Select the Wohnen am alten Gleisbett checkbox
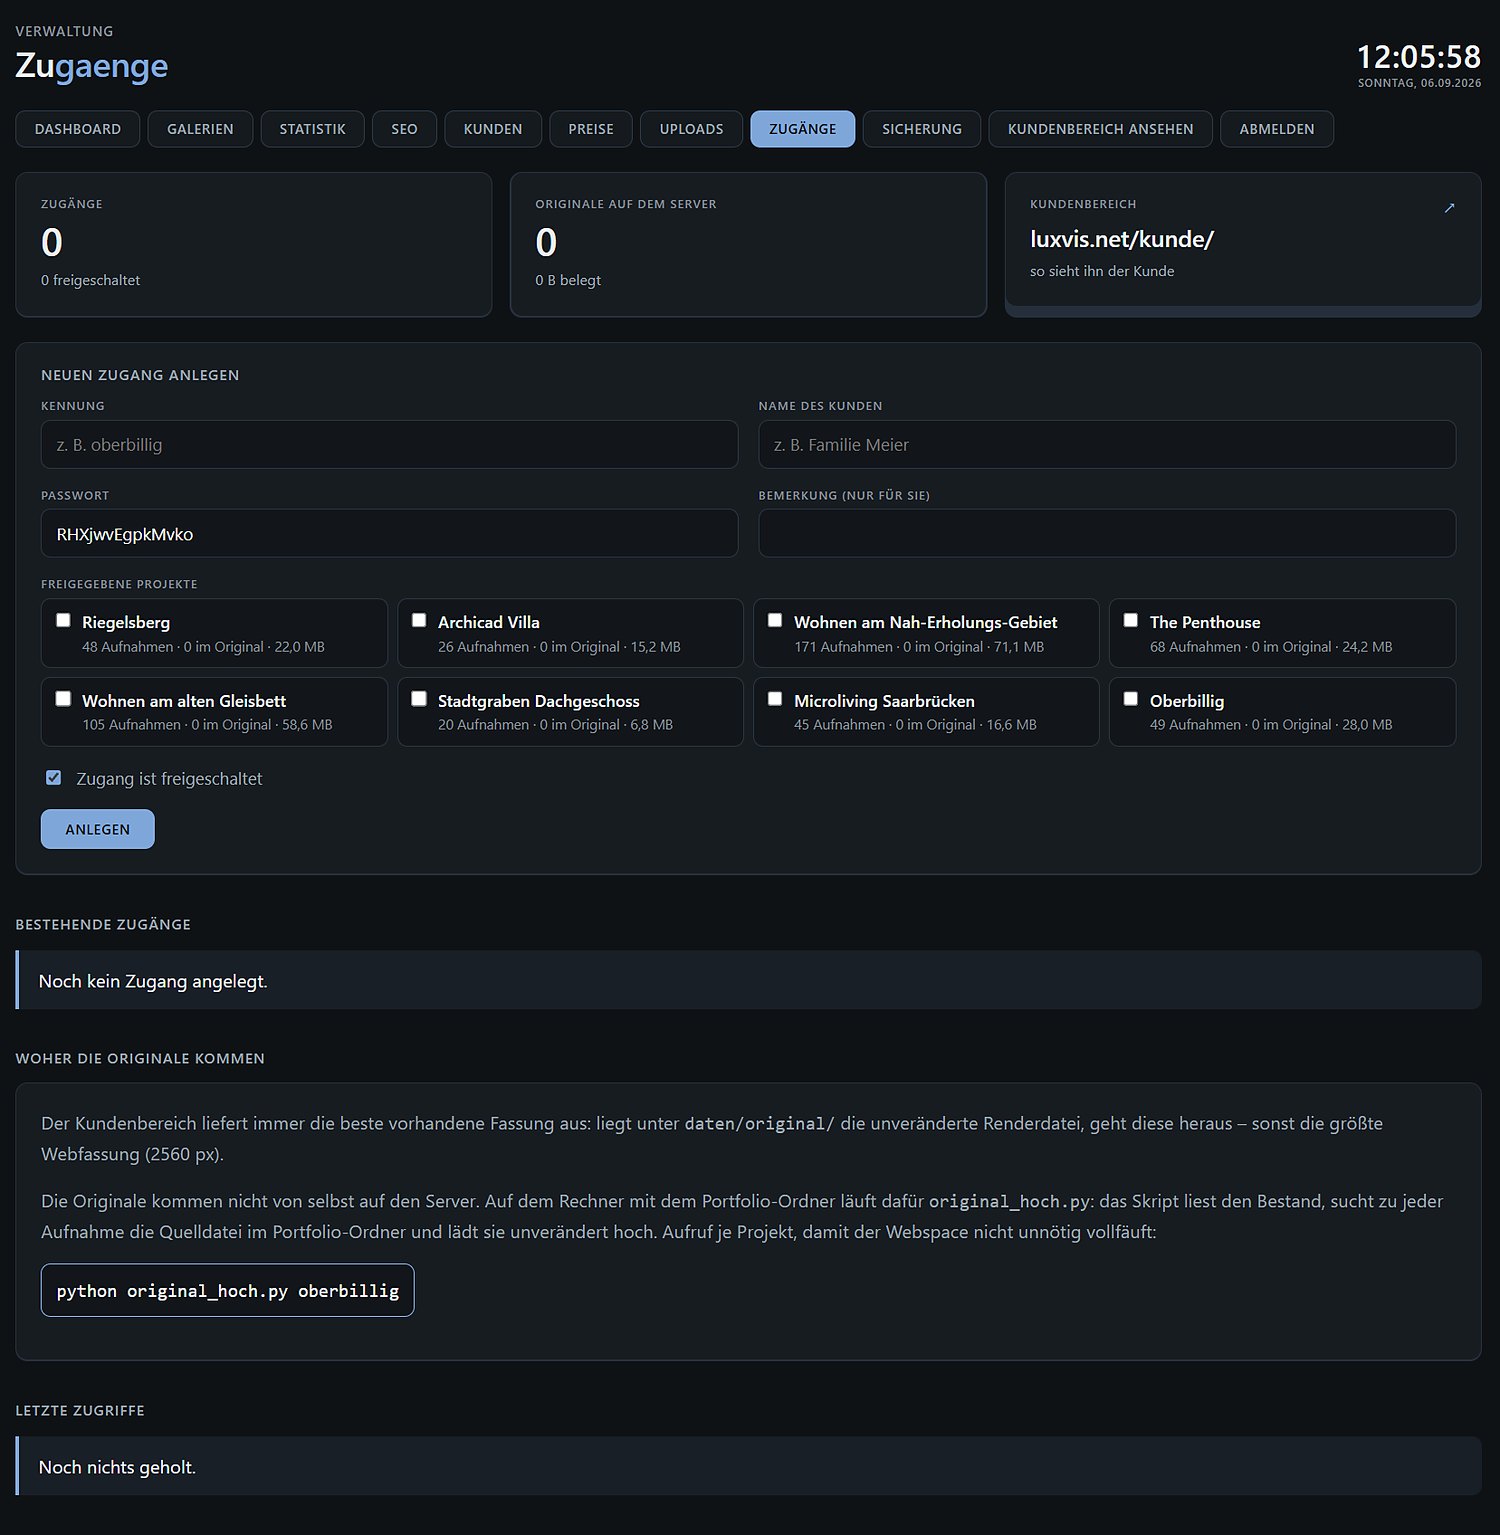 click(x=63, y=699)
